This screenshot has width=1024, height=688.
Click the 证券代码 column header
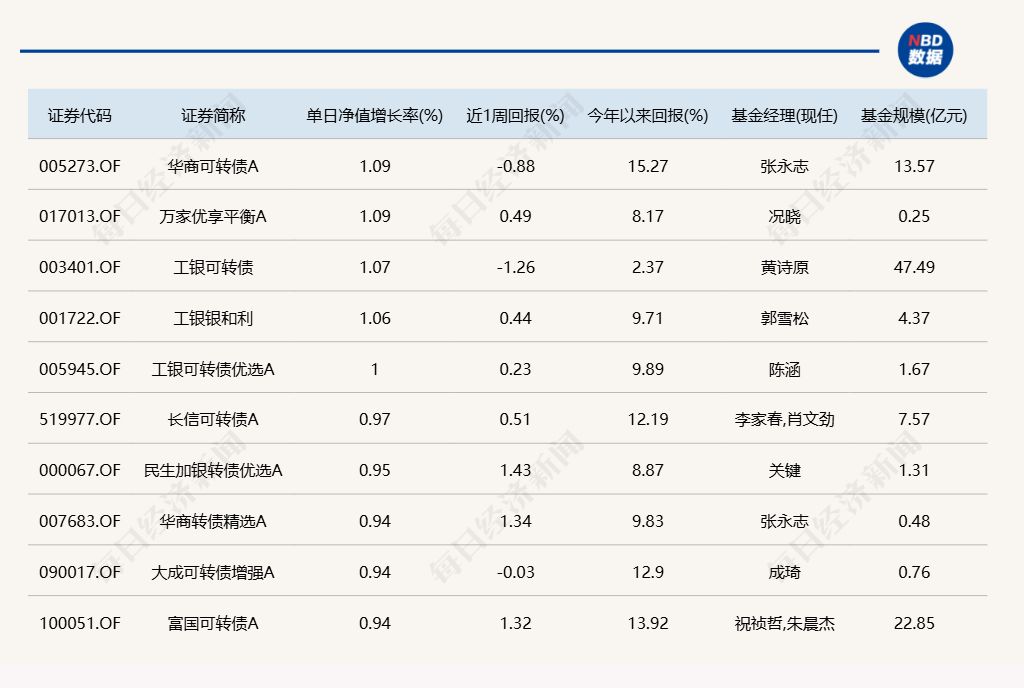(x=80, y=115)
